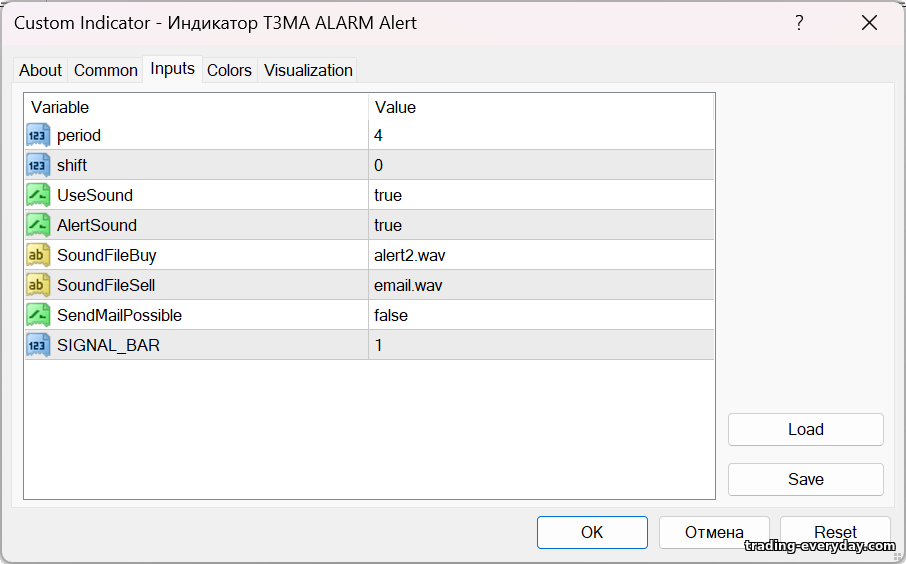The image size is (906, 564).
Task: Open the Visualization tab
Action: 308,70
